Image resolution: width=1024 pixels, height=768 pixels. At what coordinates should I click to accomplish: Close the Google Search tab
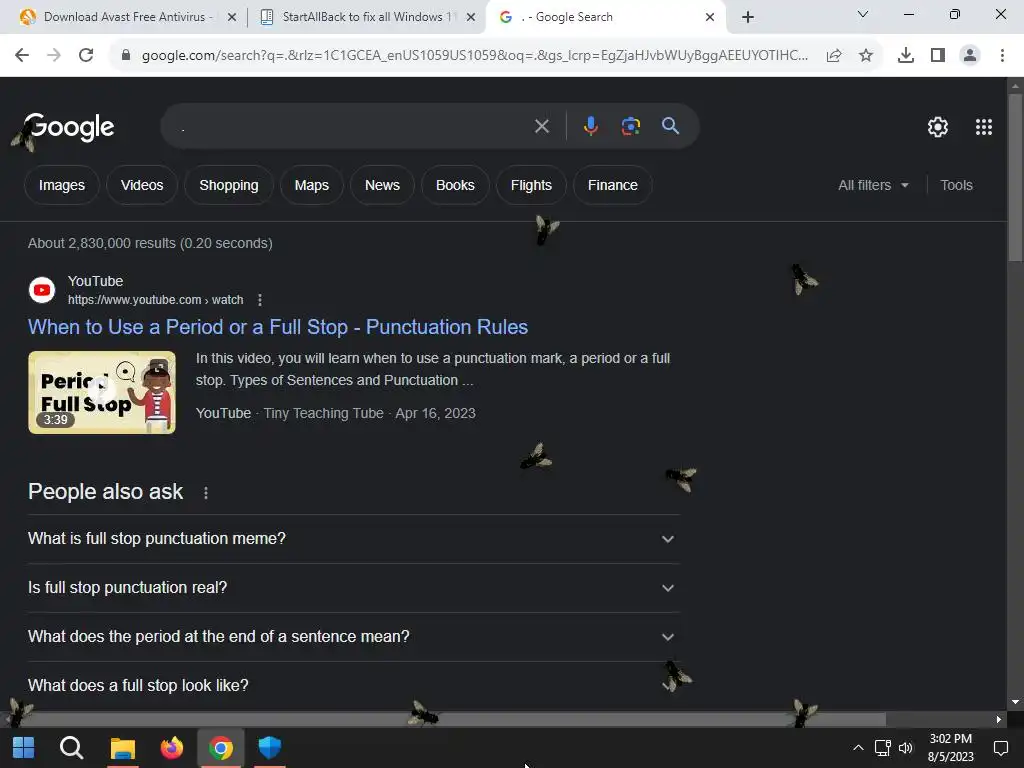coord(710,17)
